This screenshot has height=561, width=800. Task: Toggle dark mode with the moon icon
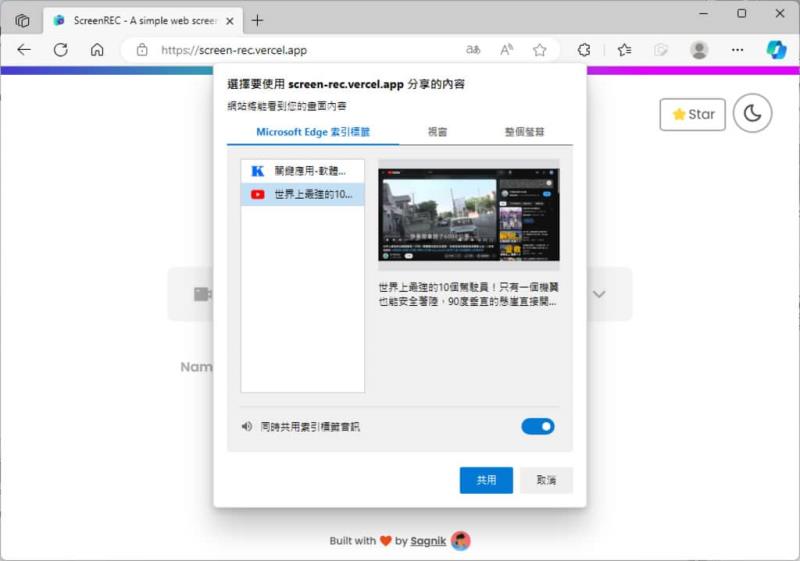752,113
